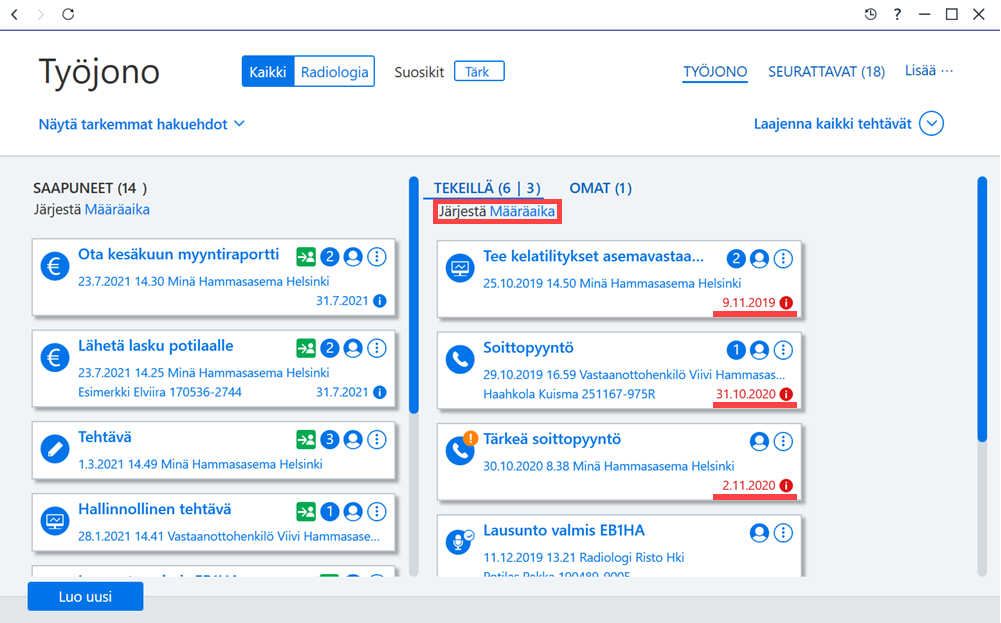Viewport: 1001px width, 623px height.
Task: Click the phone icon on Soittopyyntö task
Action: click(x=460, y=359)
